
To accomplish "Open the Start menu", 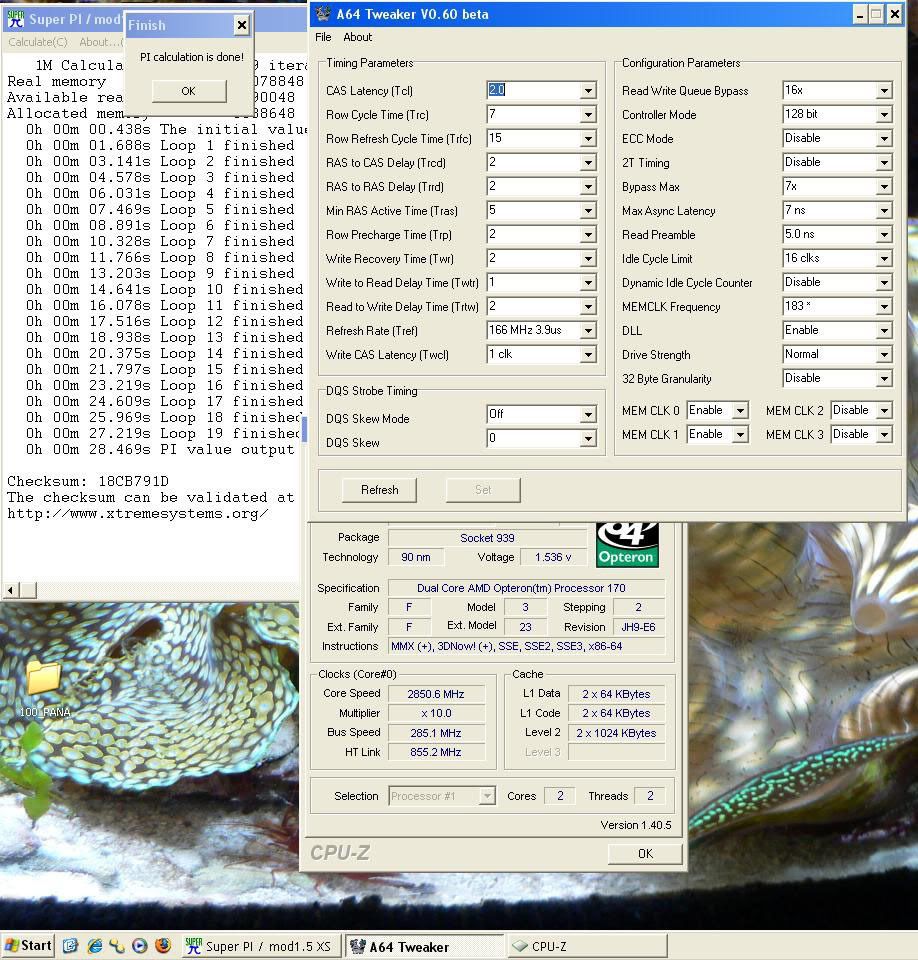I will tap(28, 945).
